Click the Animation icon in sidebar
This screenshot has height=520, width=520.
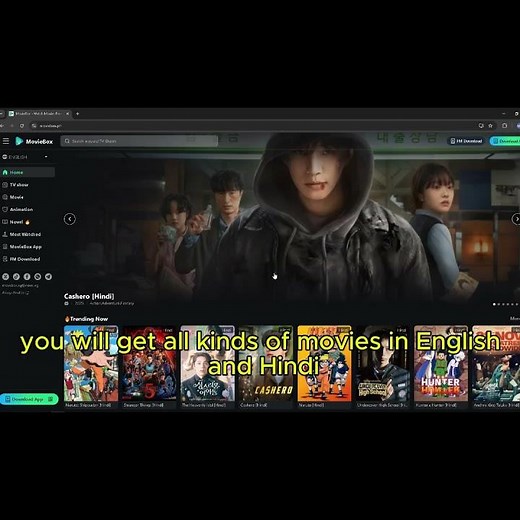point(5,209)
